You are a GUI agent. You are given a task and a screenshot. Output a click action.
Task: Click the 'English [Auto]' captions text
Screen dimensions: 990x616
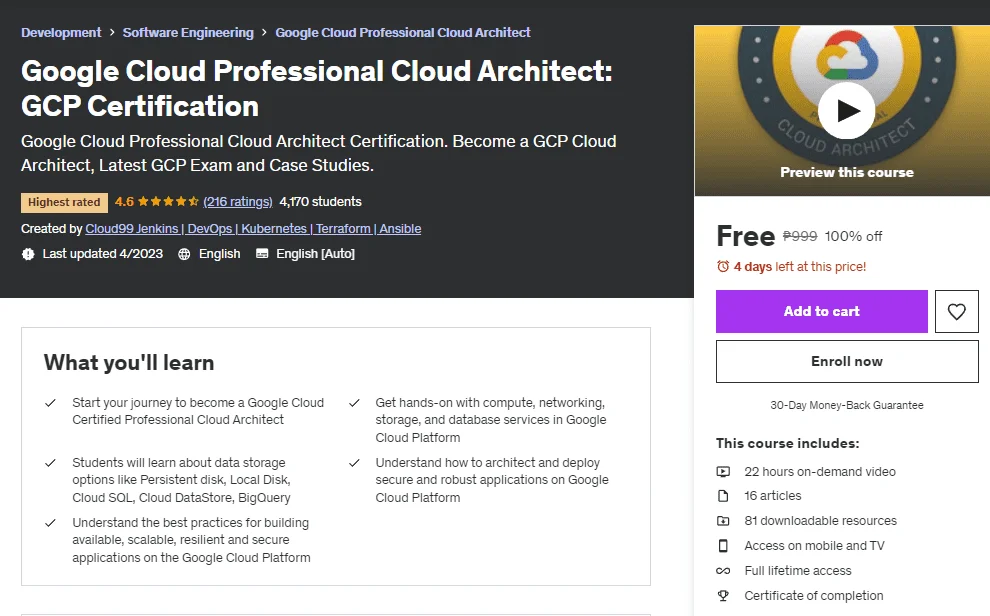coord(315,254)
